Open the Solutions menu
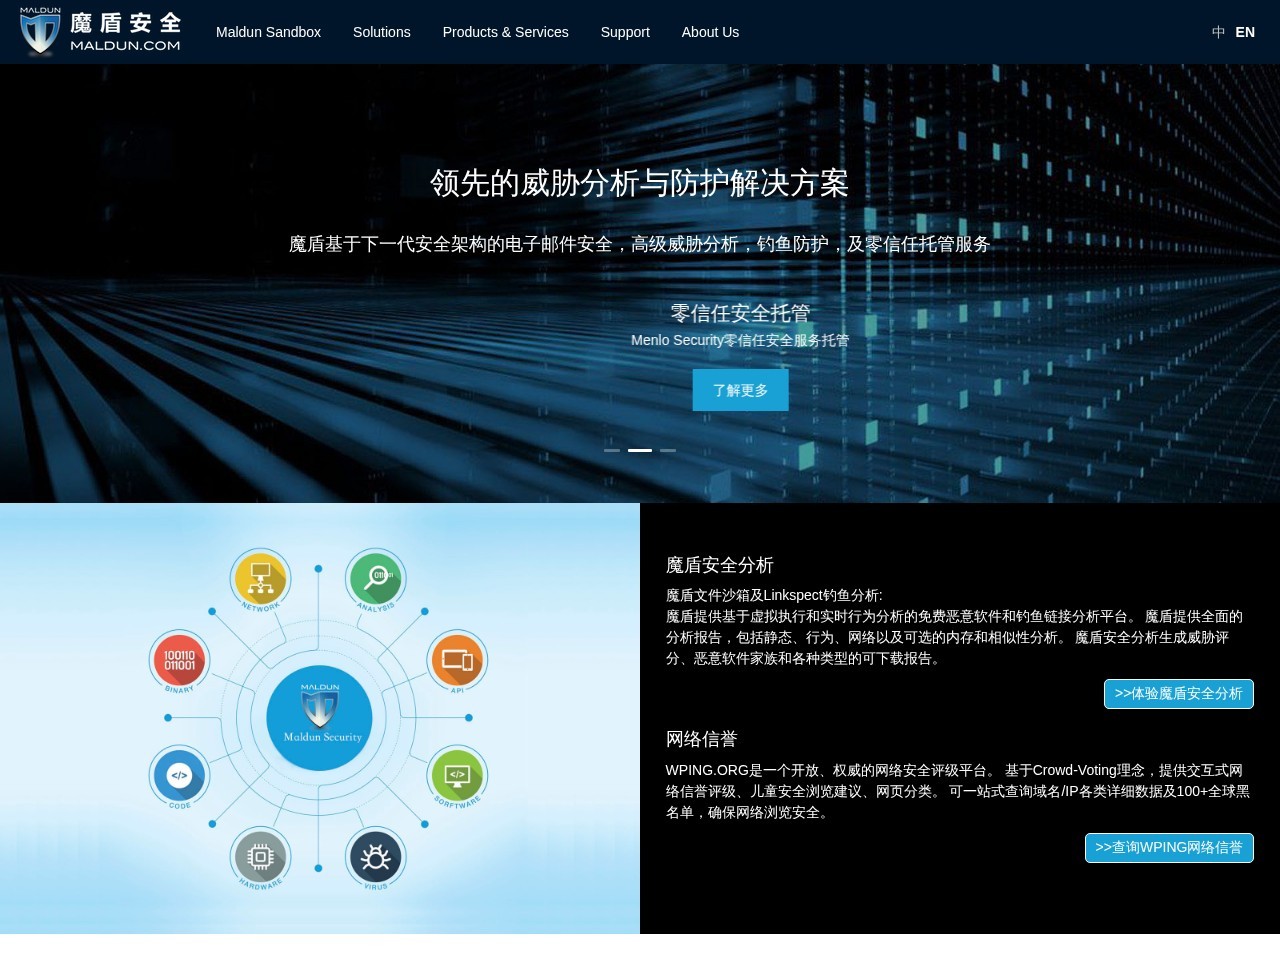Screen dimensions: 1280x960 point(381,32)
